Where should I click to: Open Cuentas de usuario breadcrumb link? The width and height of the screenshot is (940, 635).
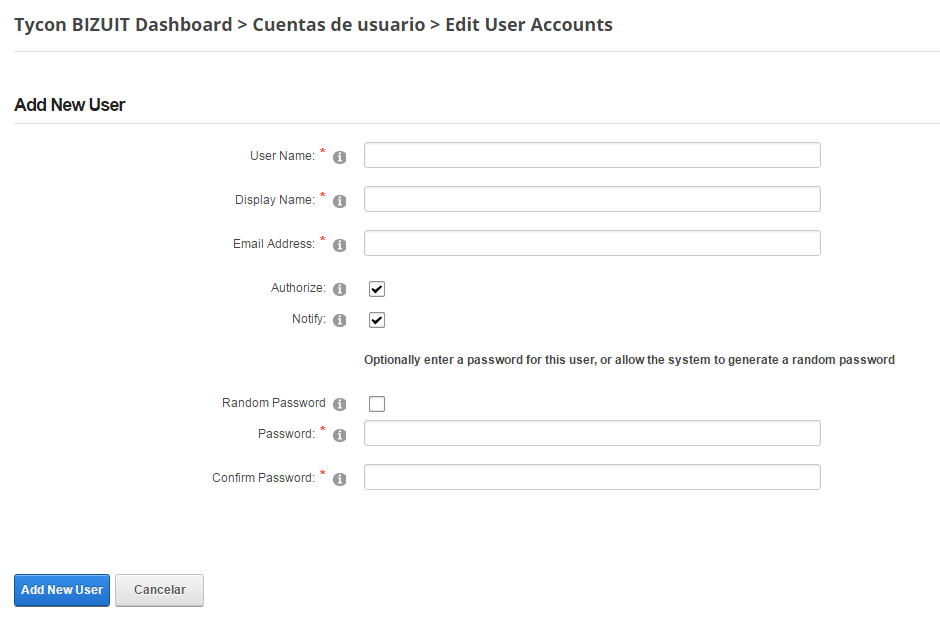(x=339, y=25)
